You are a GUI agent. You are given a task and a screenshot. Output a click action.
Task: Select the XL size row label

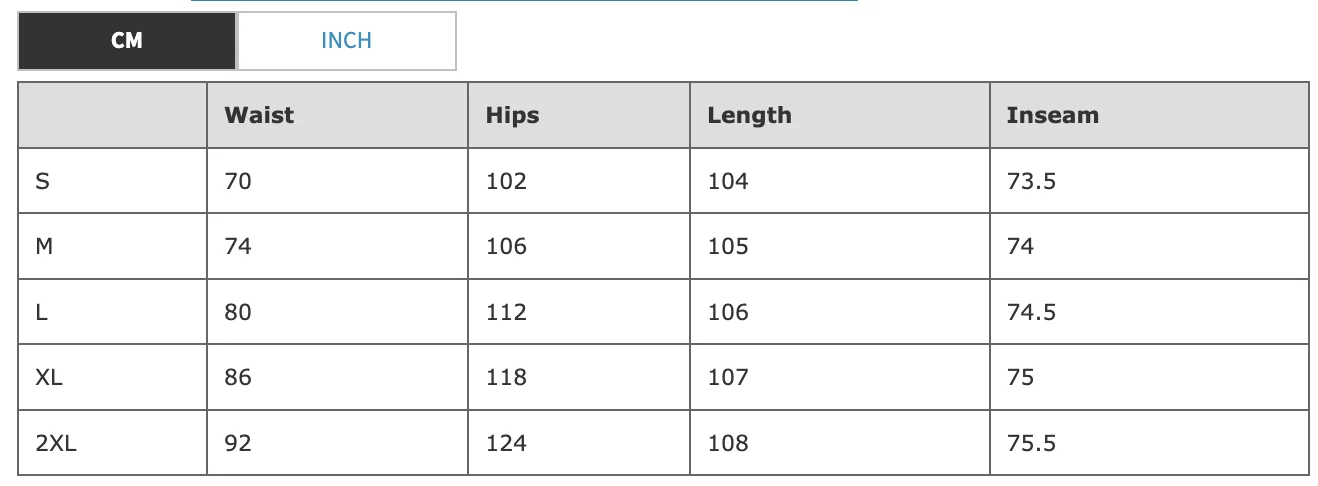click(x=49, y=377)
